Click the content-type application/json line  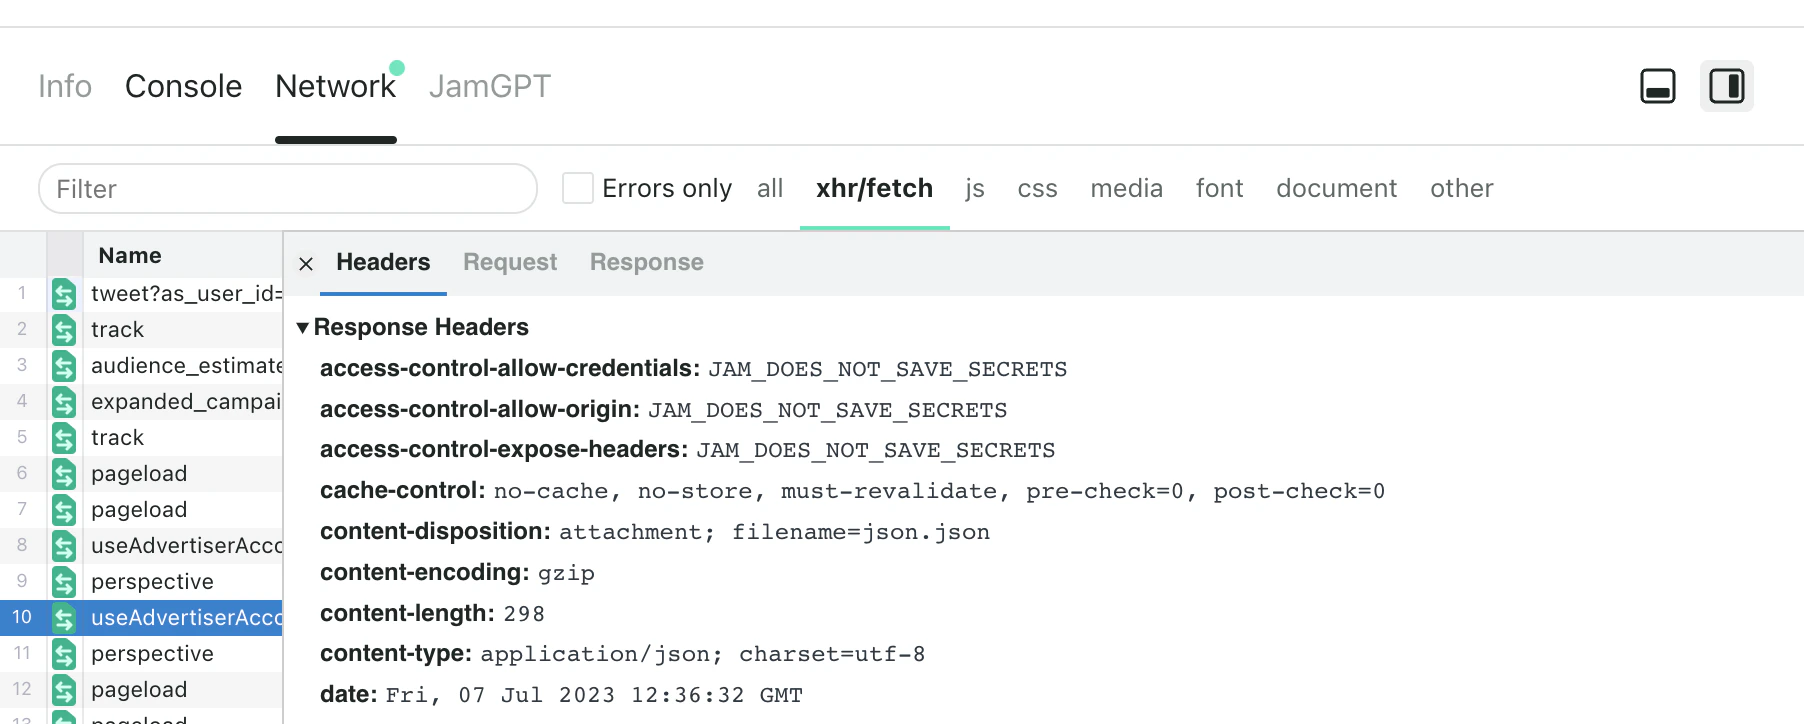(x=622, y=654)
